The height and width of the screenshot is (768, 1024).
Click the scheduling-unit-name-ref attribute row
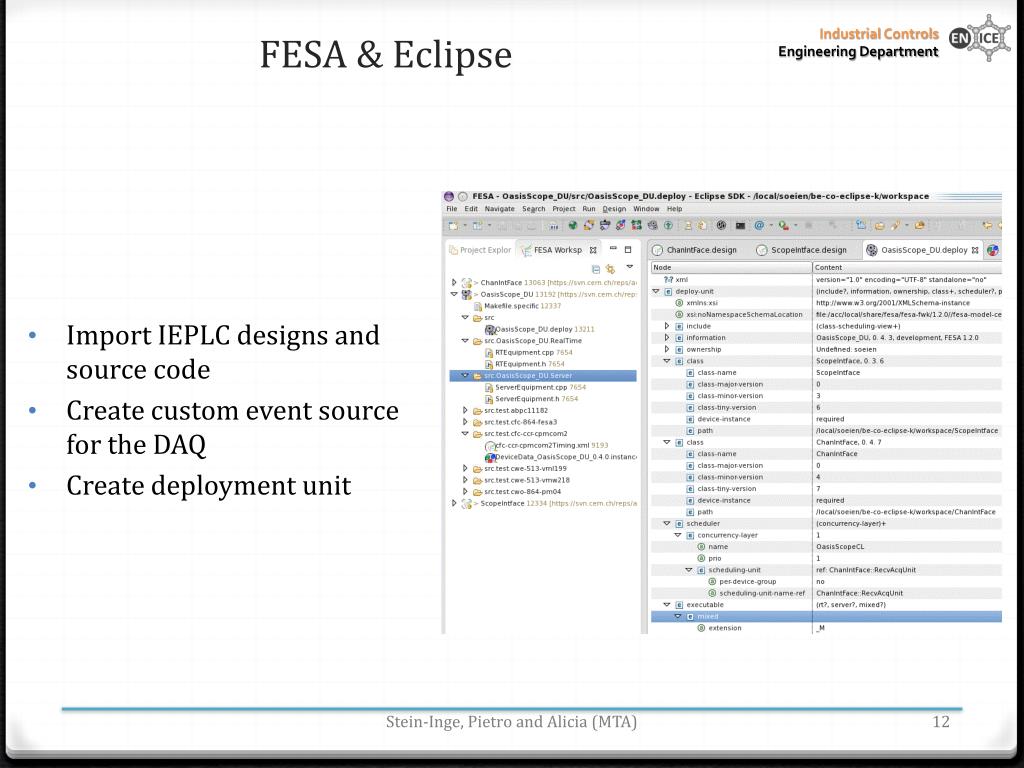tap(826, 593)
